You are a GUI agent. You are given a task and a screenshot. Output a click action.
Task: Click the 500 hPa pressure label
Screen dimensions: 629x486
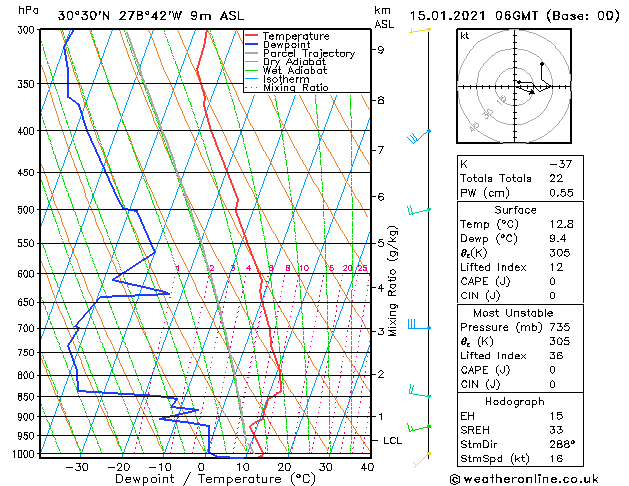[28, 210]
